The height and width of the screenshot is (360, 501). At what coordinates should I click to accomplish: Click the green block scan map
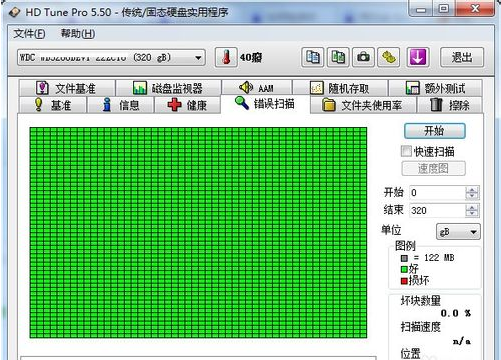(198, 233)
